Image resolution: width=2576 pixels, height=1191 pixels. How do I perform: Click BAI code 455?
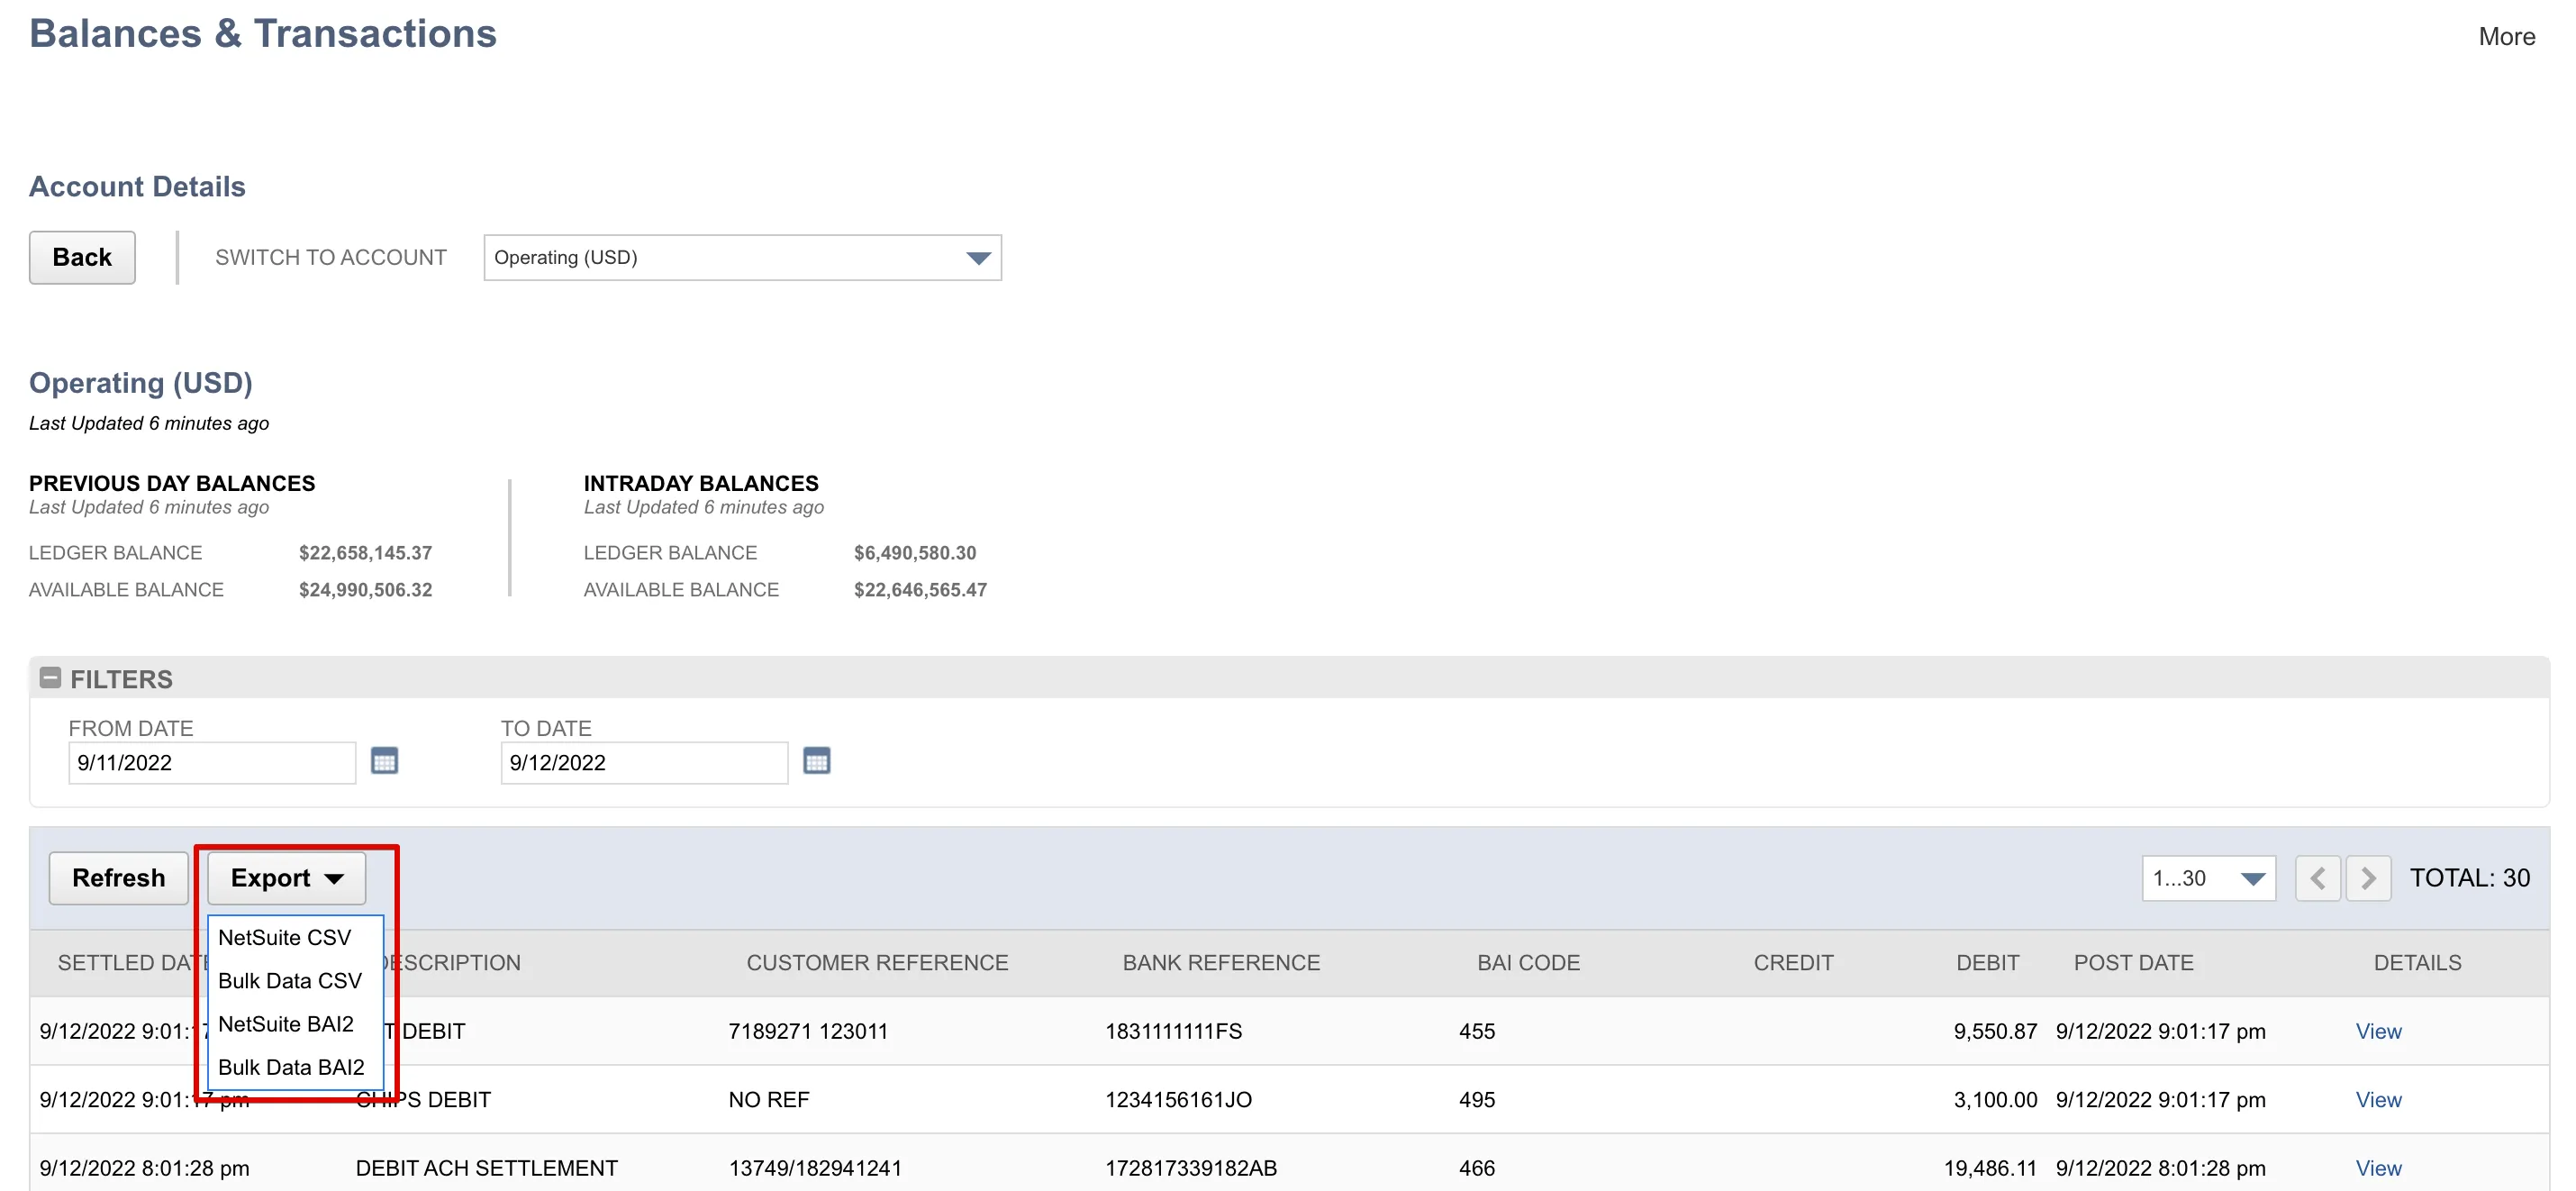[x=1477, y=1031]
